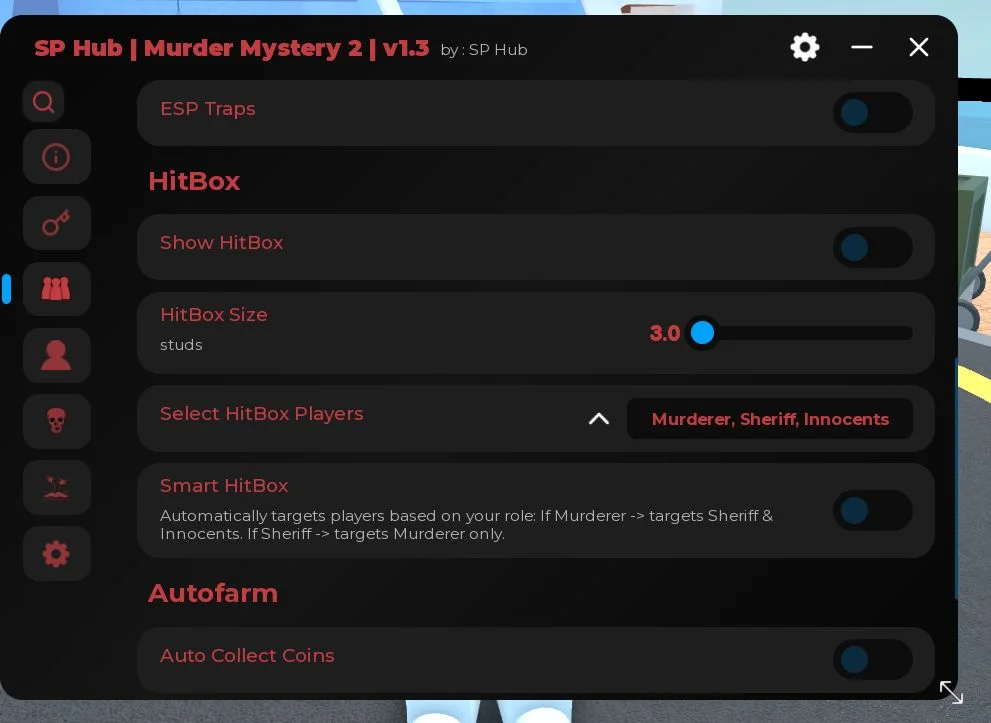Toggle Auto Collect Coins on

(872, 659)
